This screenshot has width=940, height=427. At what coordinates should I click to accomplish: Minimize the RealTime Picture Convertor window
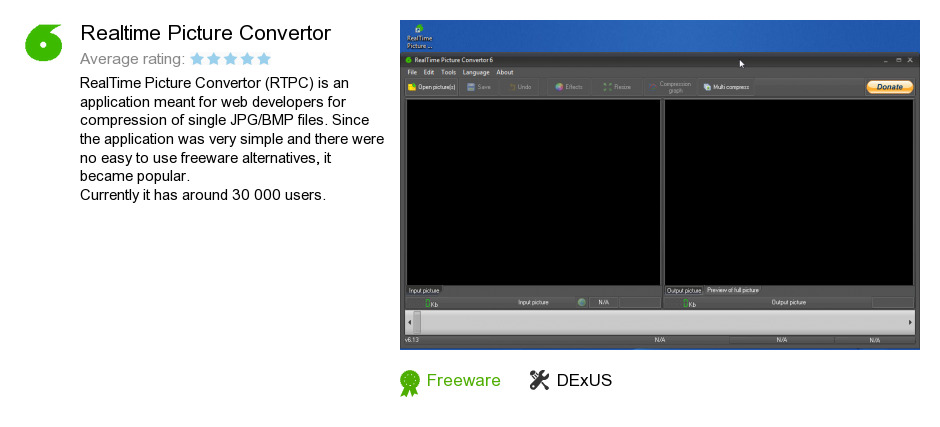tap(886, 60)
